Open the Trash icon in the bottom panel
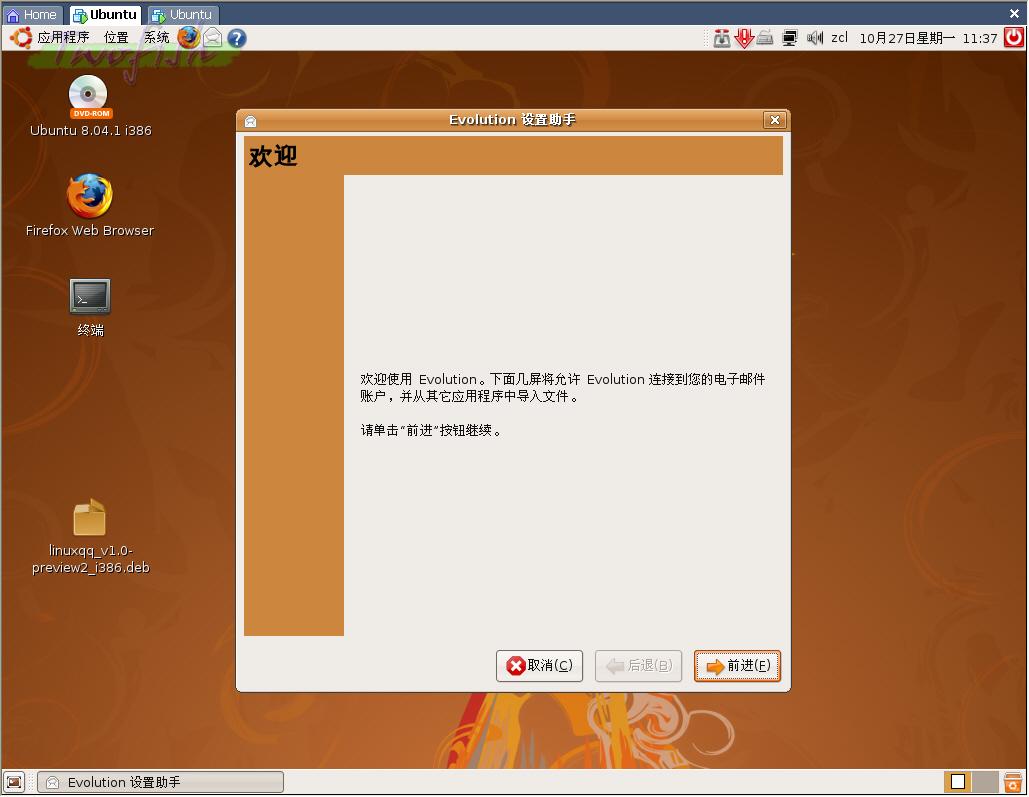This screenshot has height=797, width=1029. click(x=1013, y=782)
